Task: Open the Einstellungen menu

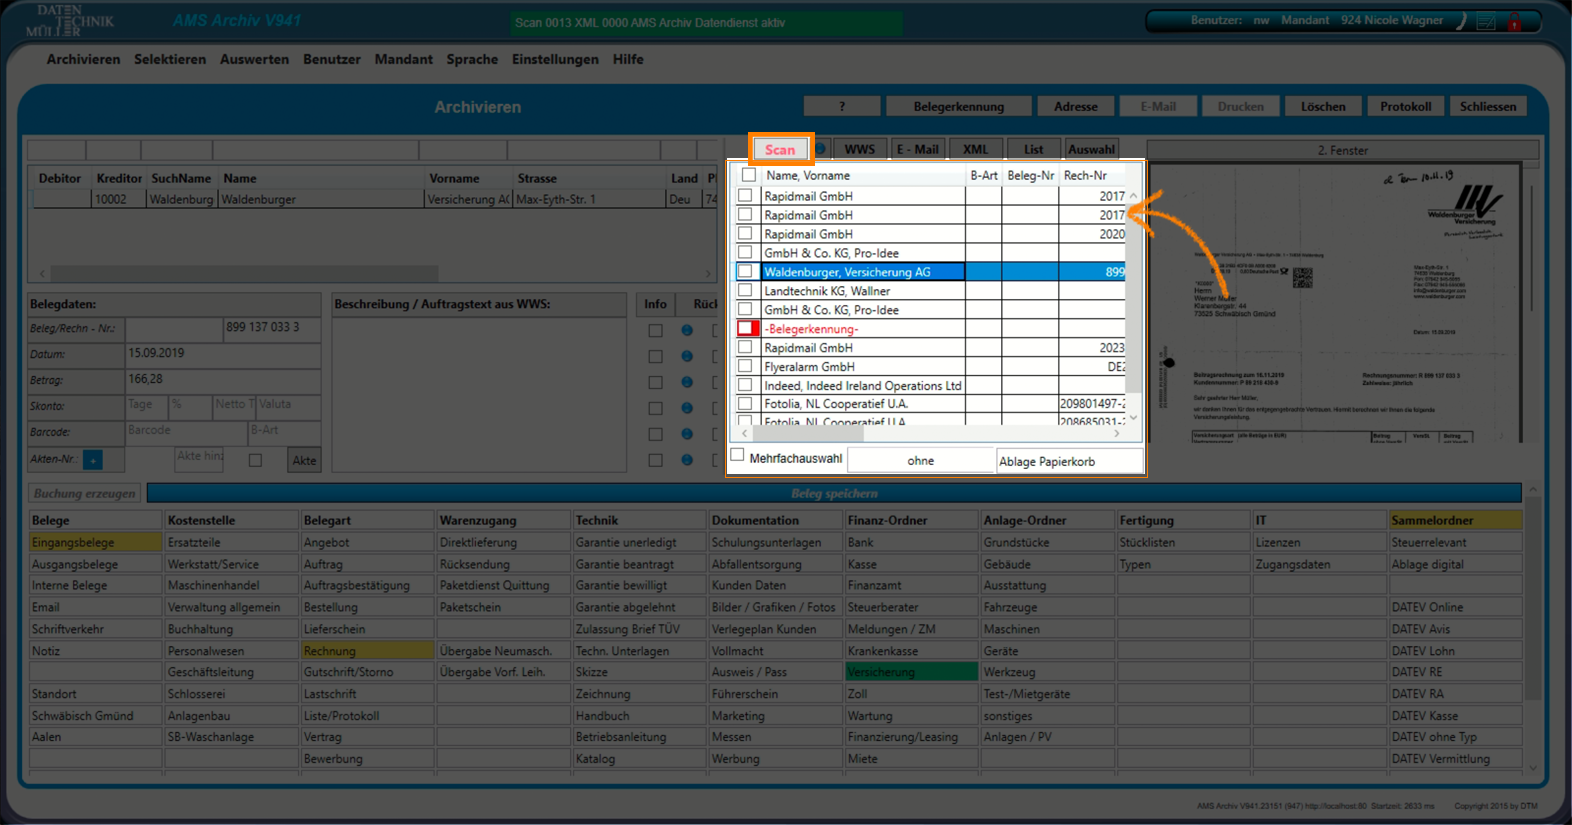Action: tap(555, 59)
